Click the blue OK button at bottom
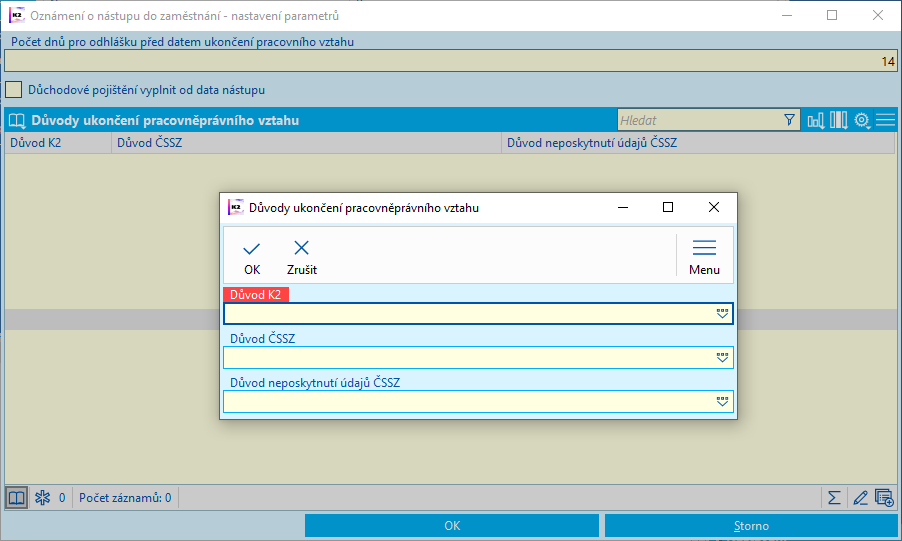The image size is (902, 541). tap(452, 525)
